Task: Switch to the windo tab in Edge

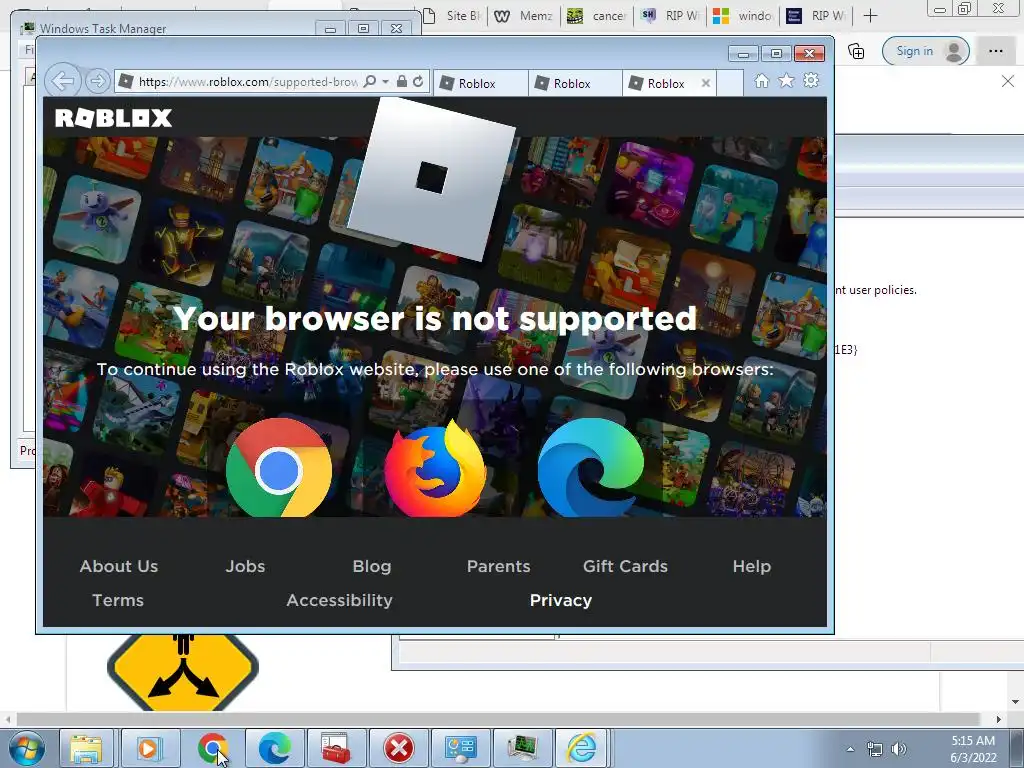Action: click(x=743, y=16)
